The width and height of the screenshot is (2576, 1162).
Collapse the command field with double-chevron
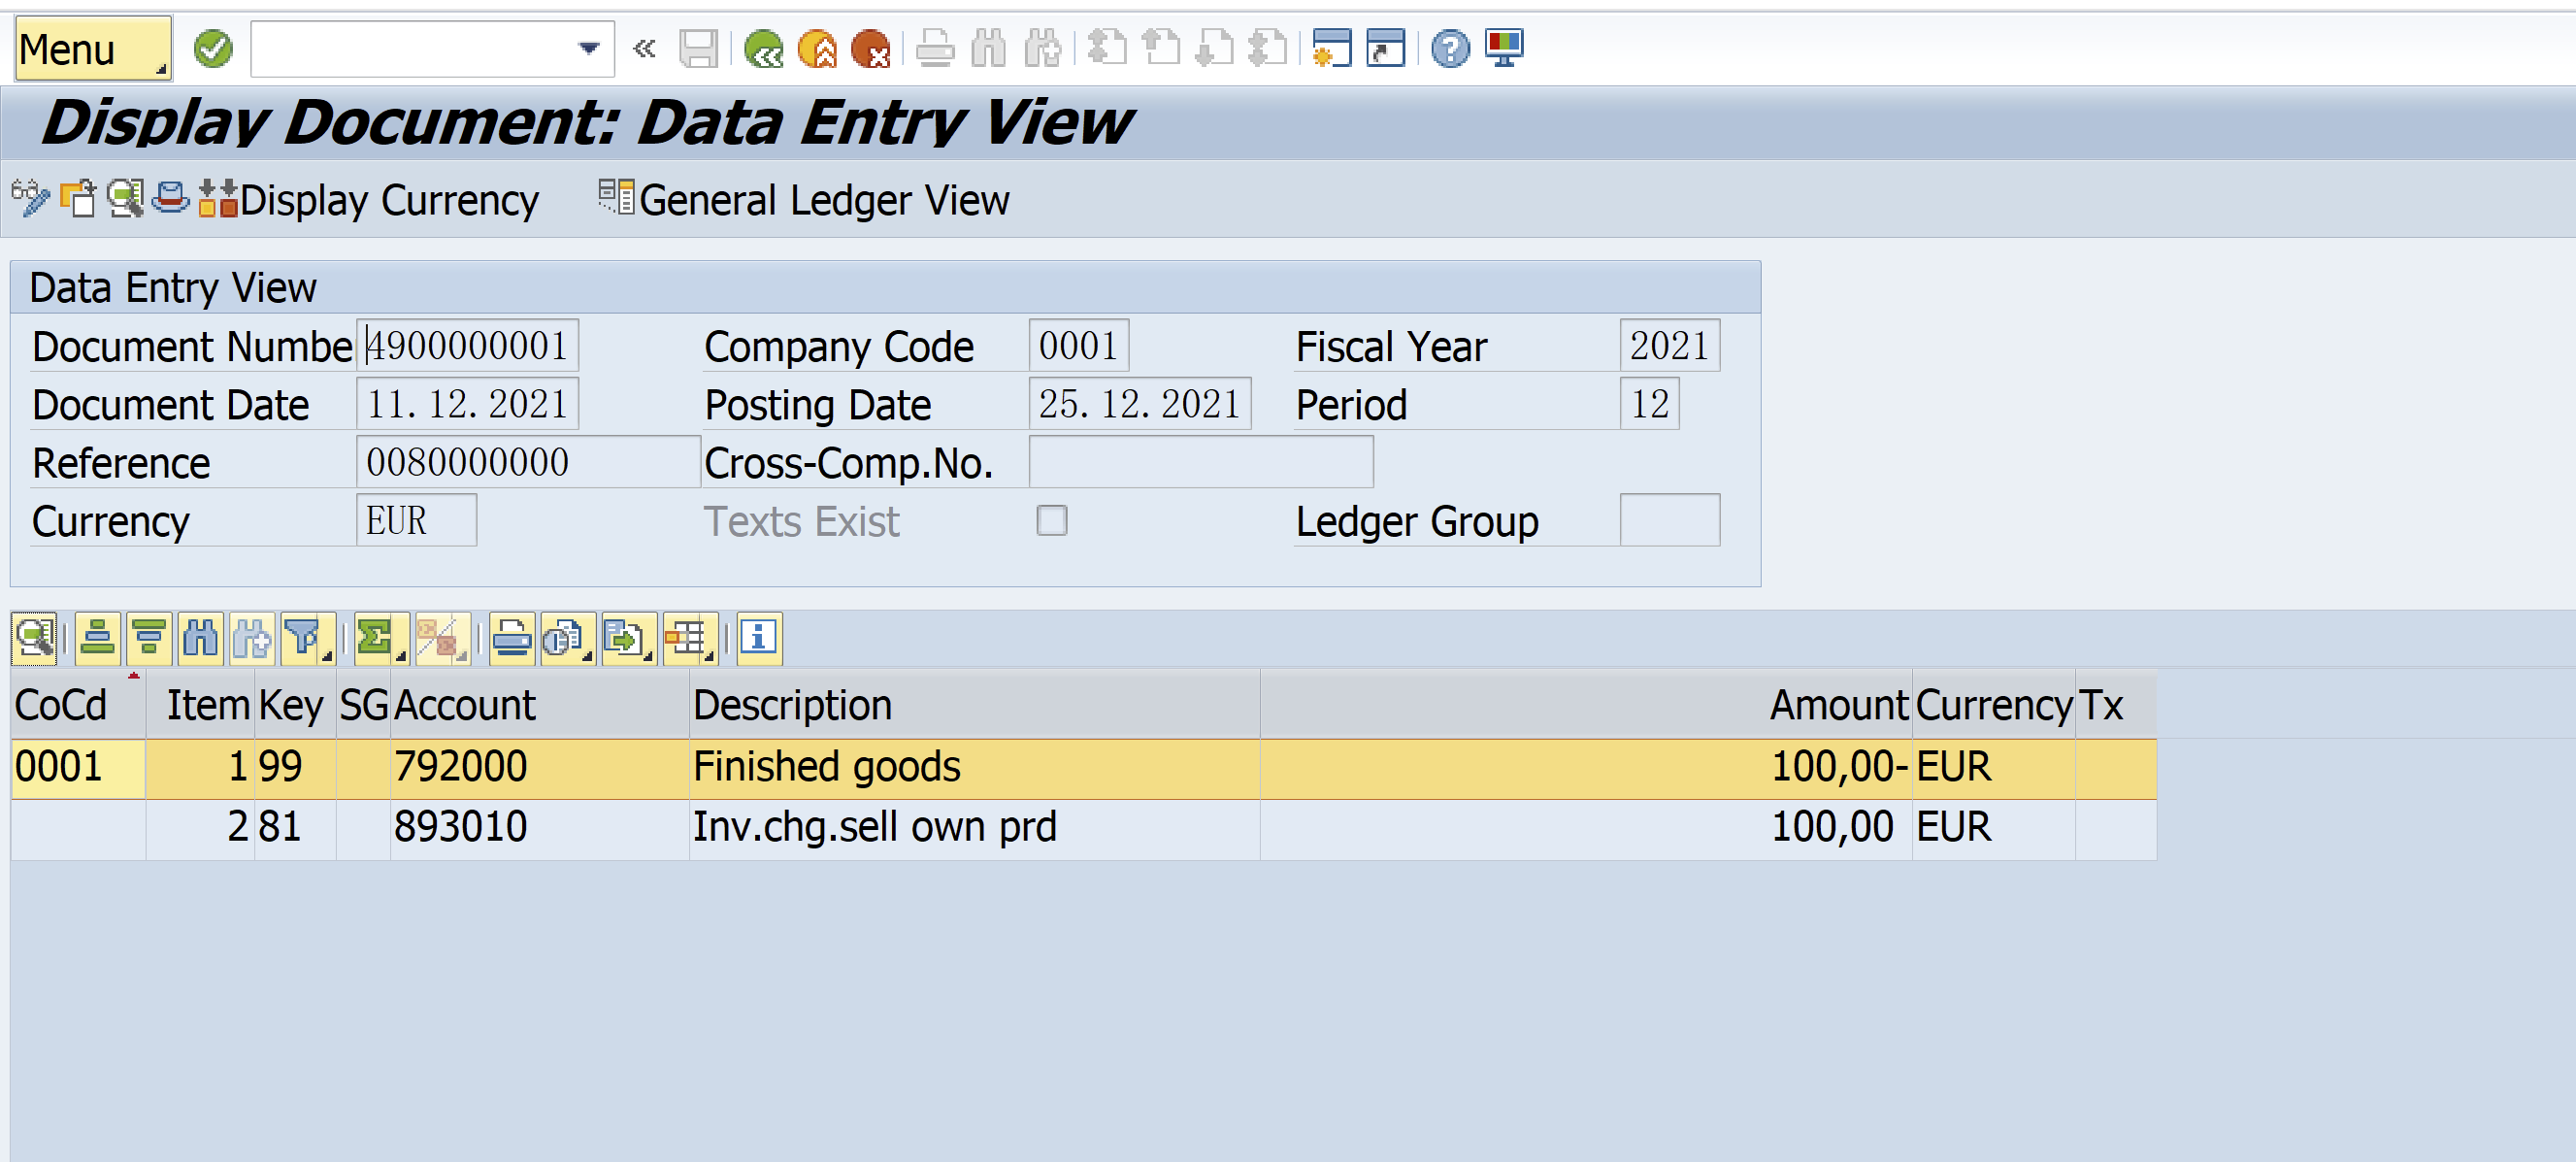coord(645,48)
